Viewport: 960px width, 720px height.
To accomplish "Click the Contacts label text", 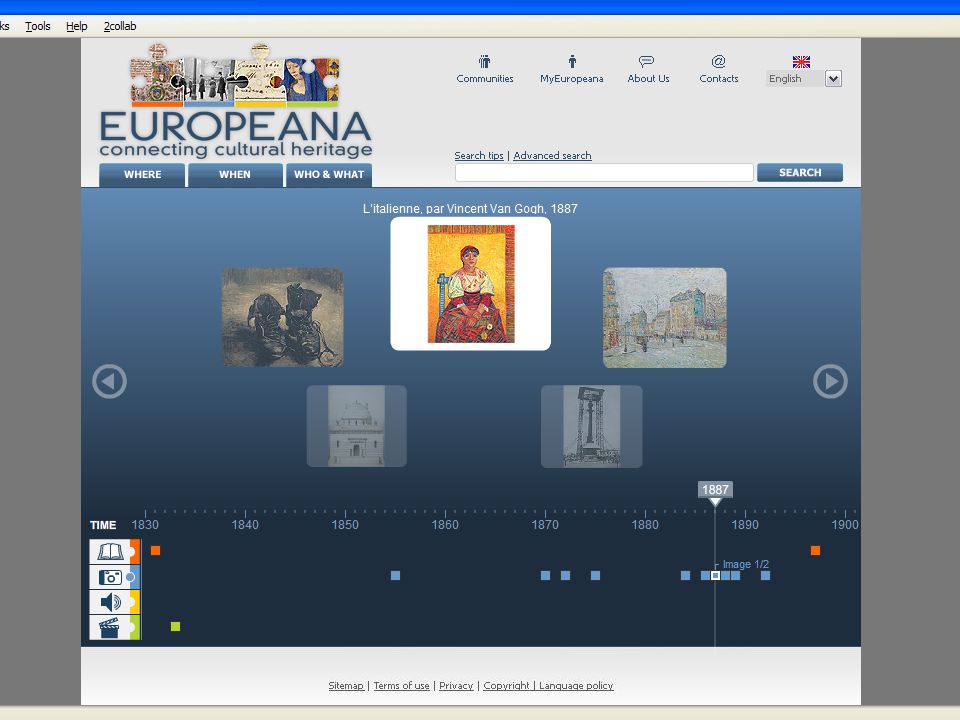I will tap(719, 78).
